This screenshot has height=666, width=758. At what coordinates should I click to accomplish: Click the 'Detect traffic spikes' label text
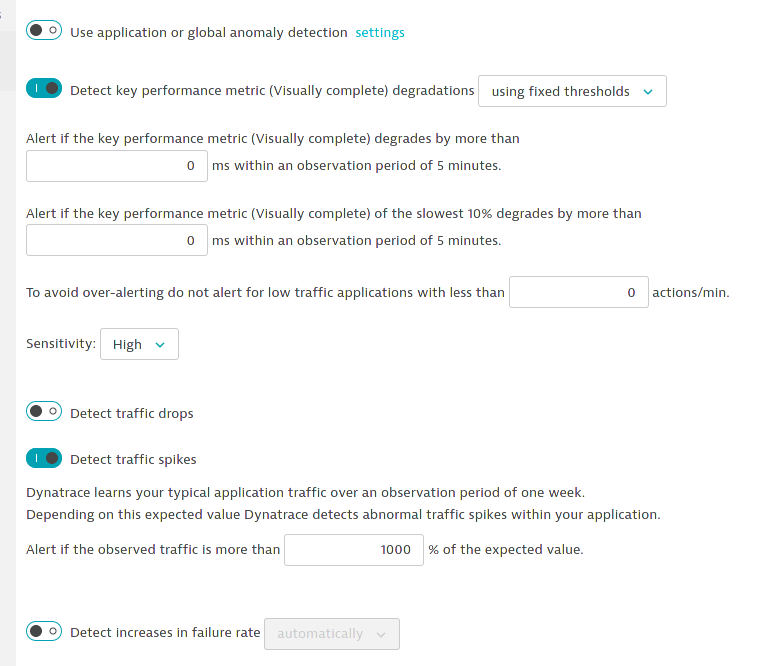[133, 460]
